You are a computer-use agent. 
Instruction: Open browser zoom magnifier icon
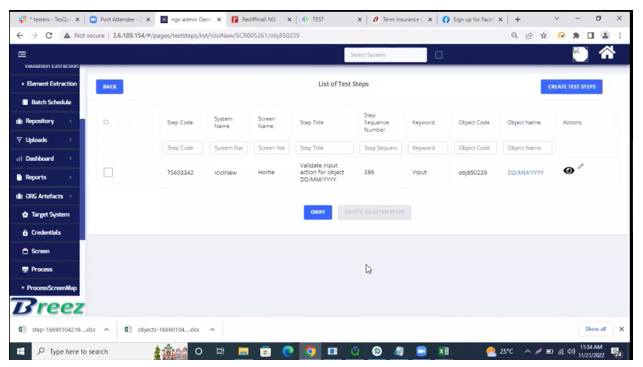(x=514, y=36)
